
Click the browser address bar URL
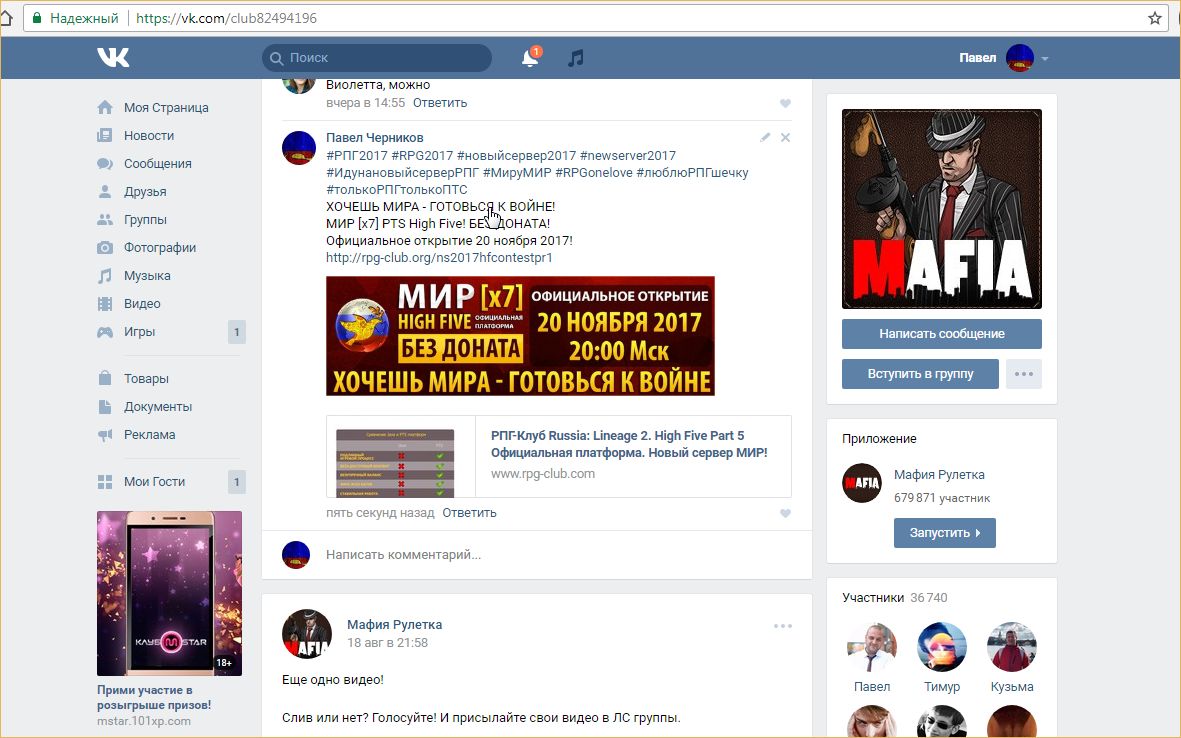click(x=226, y=18)
